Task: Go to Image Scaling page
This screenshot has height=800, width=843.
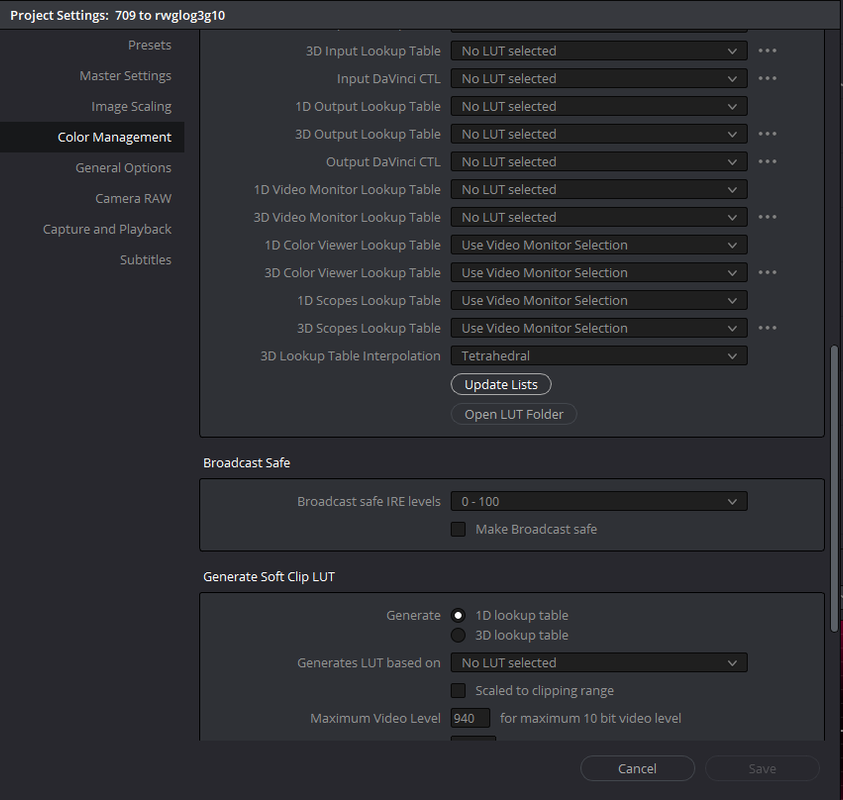Action: [x=131, y=106]
